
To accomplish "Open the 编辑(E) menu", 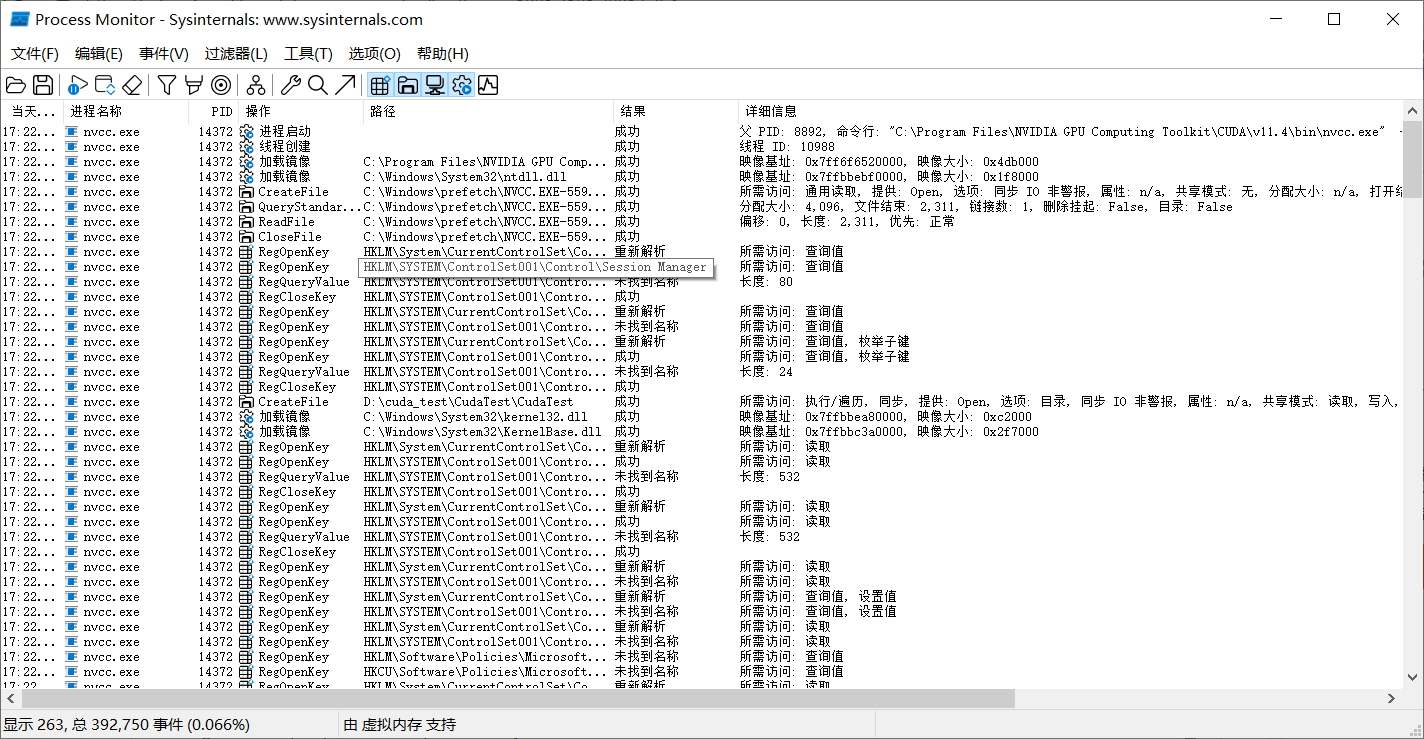I will pyautogui.click(x=99, y=54).
